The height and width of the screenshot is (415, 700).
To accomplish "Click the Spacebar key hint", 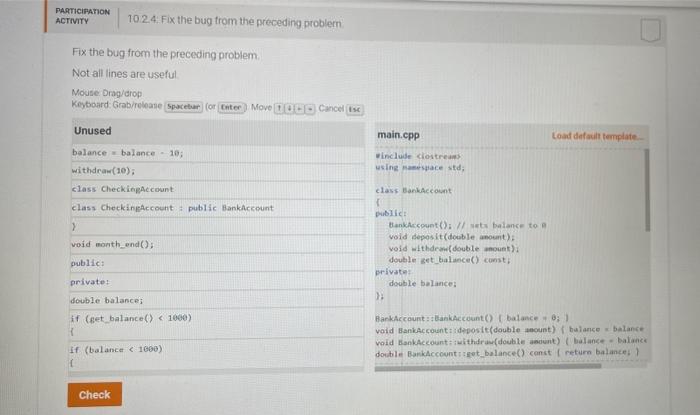I will [x=184, y=107].
